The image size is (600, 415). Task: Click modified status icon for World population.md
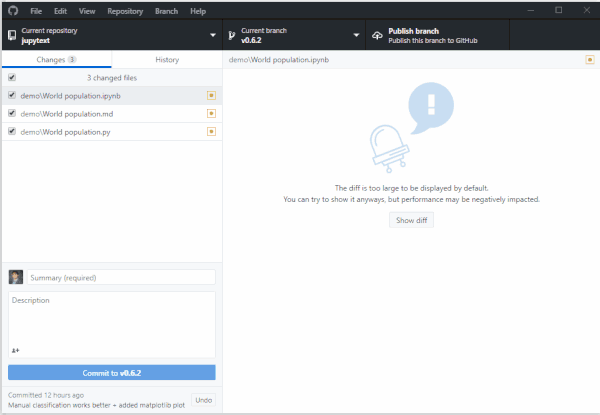(211, 114)
